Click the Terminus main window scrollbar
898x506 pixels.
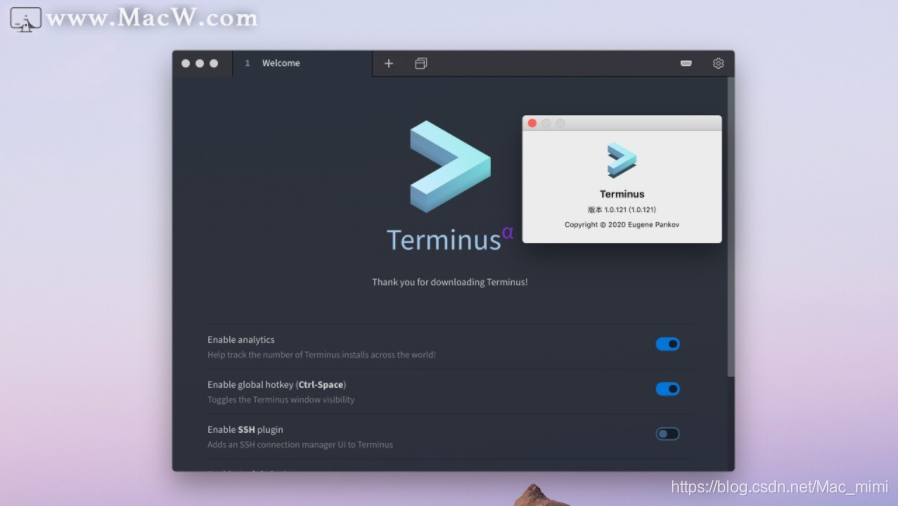pos(731,227)
